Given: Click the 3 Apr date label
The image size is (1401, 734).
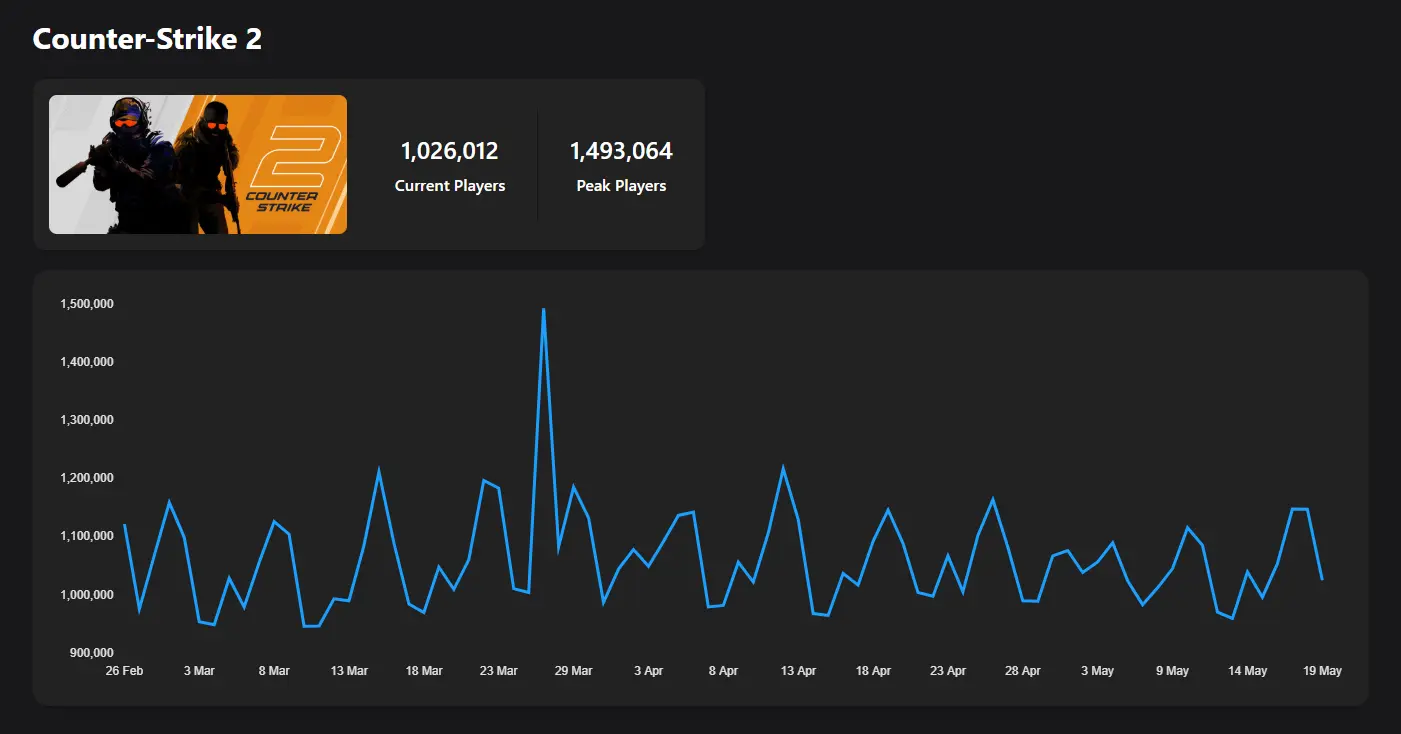Looking at the screenshot, I should coord(648,671).
